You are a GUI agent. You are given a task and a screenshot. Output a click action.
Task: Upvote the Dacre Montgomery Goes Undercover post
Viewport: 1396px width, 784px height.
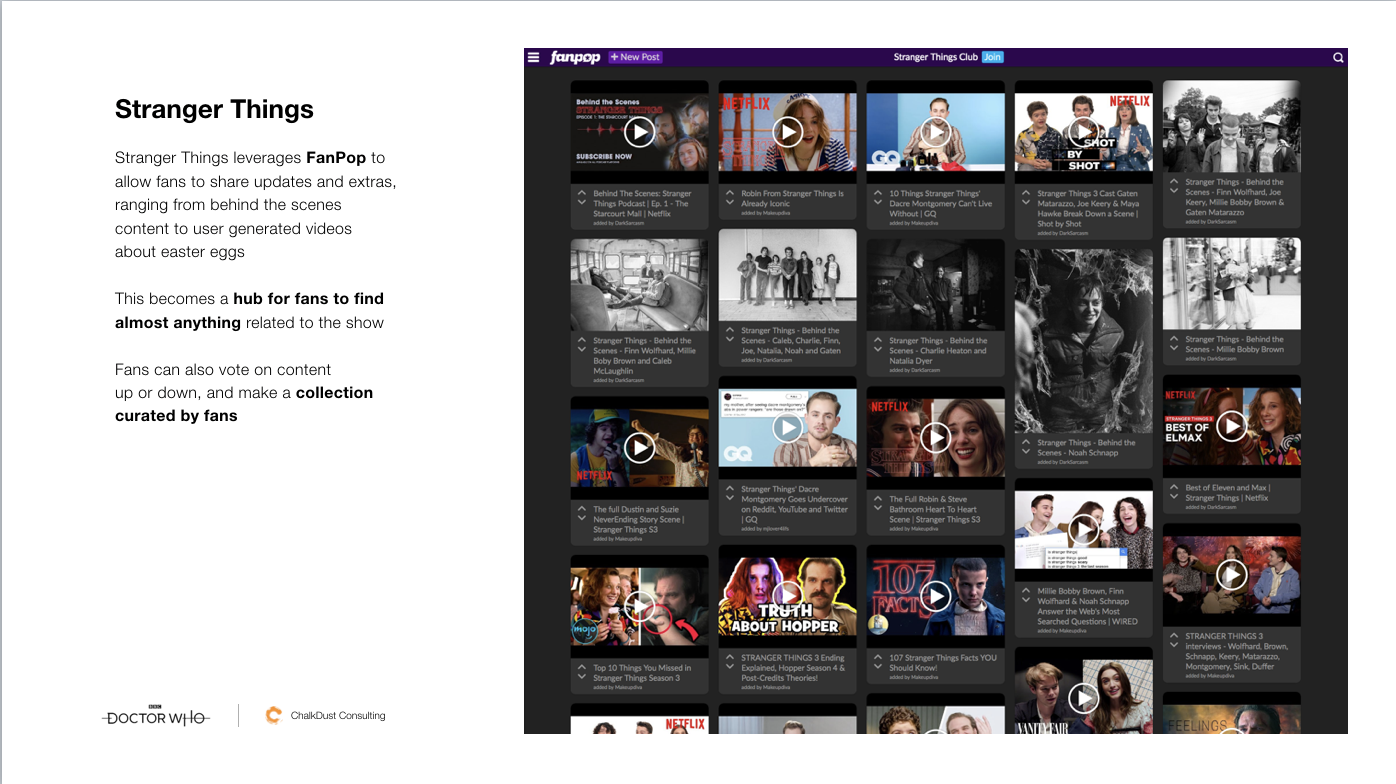click(x=730, y=487)
